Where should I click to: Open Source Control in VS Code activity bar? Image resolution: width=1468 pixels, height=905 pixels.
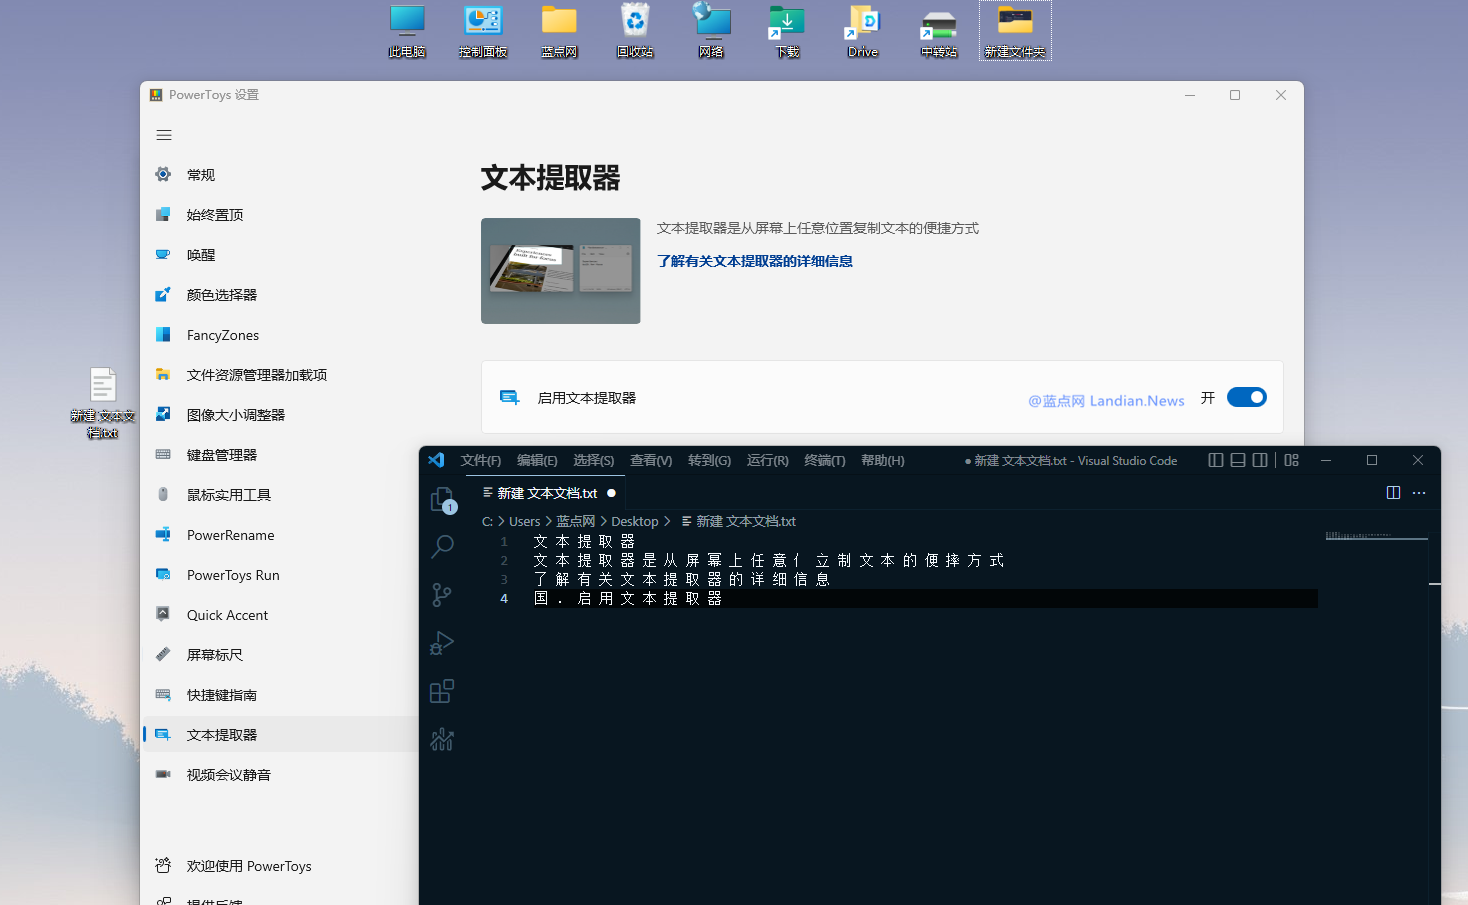tap(442, 595)
